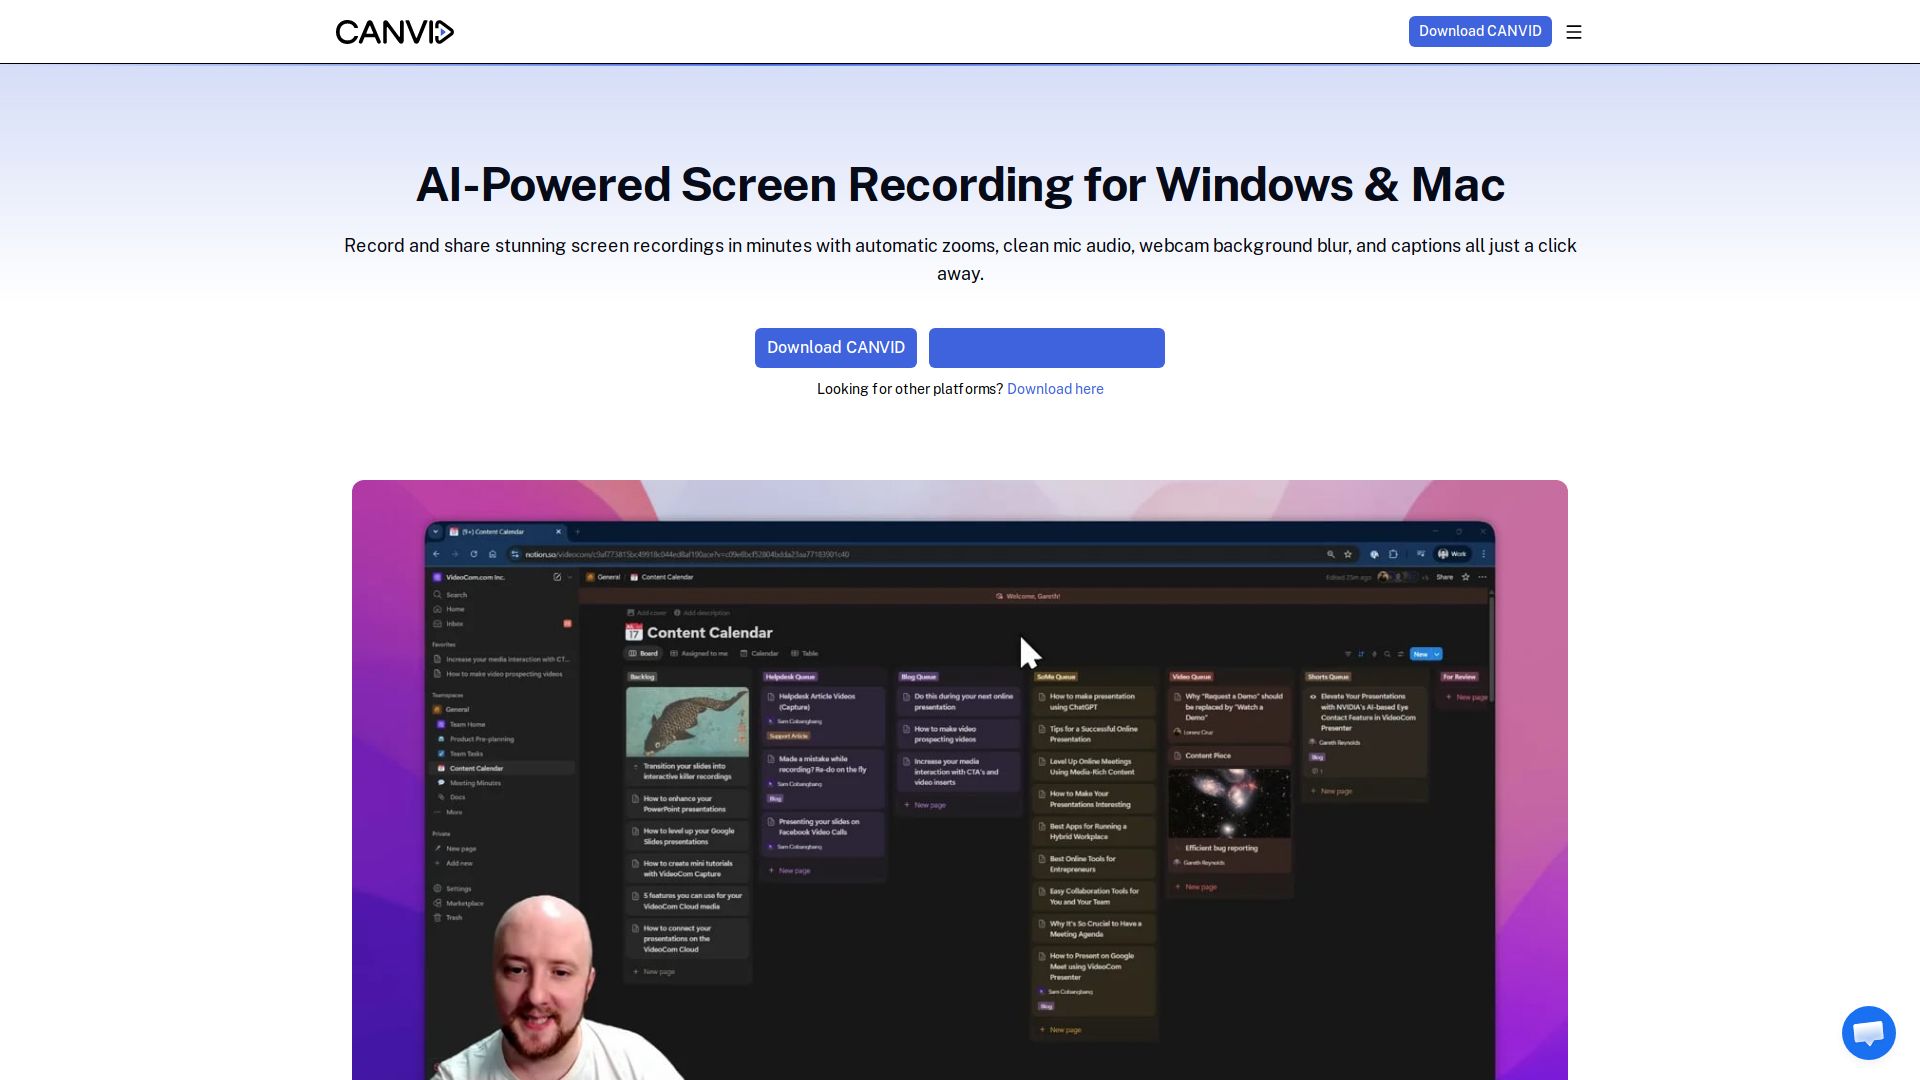The height and width of the screenshot is (1080, 1920).
Task: Click the 'AI-Powered Screen Recording for Windows & Mac' headline
Action: 960,185
